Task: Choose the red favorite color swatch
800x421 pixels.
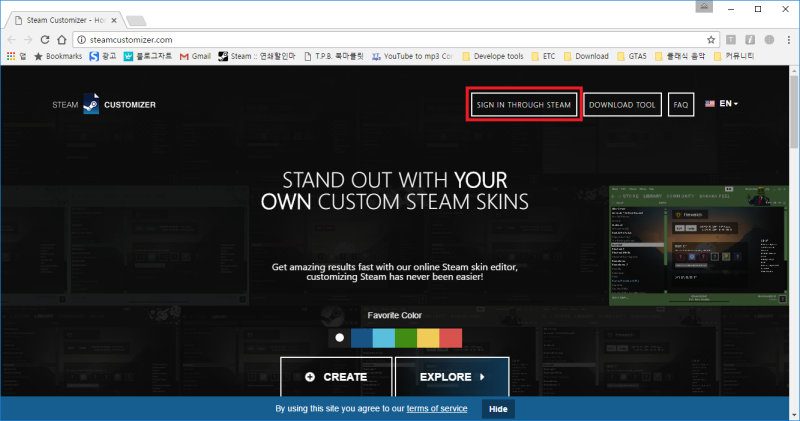Action: [x=451, y=338]
